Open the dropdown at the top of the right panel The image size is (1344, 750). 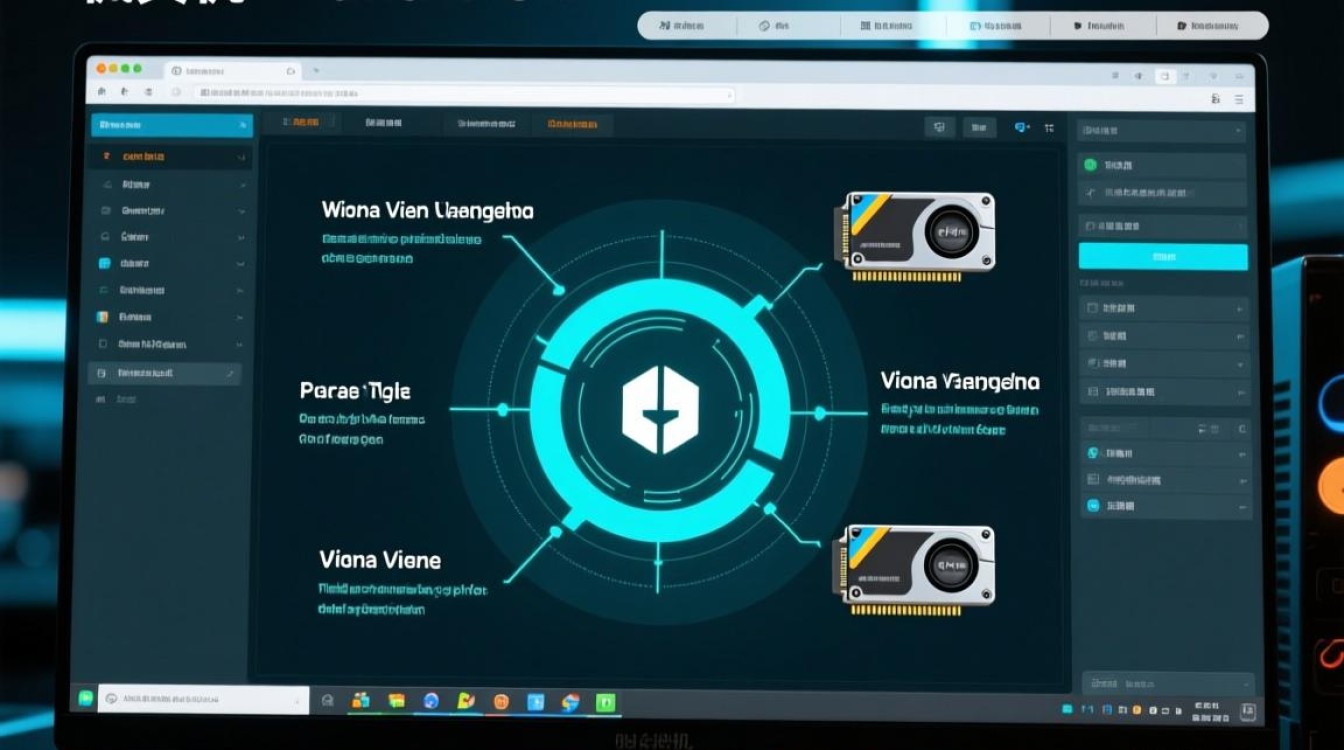coord(1161,130)
